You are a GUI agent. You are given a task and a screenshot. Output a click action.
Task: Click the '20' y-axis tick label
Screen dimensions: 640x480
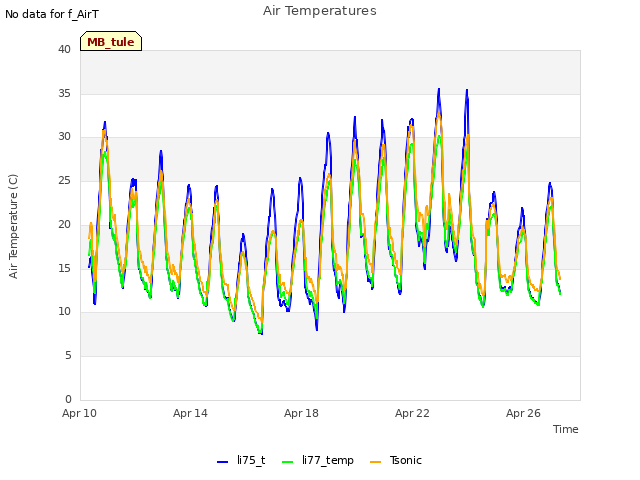pyautogui.click(x=64, y=224)
